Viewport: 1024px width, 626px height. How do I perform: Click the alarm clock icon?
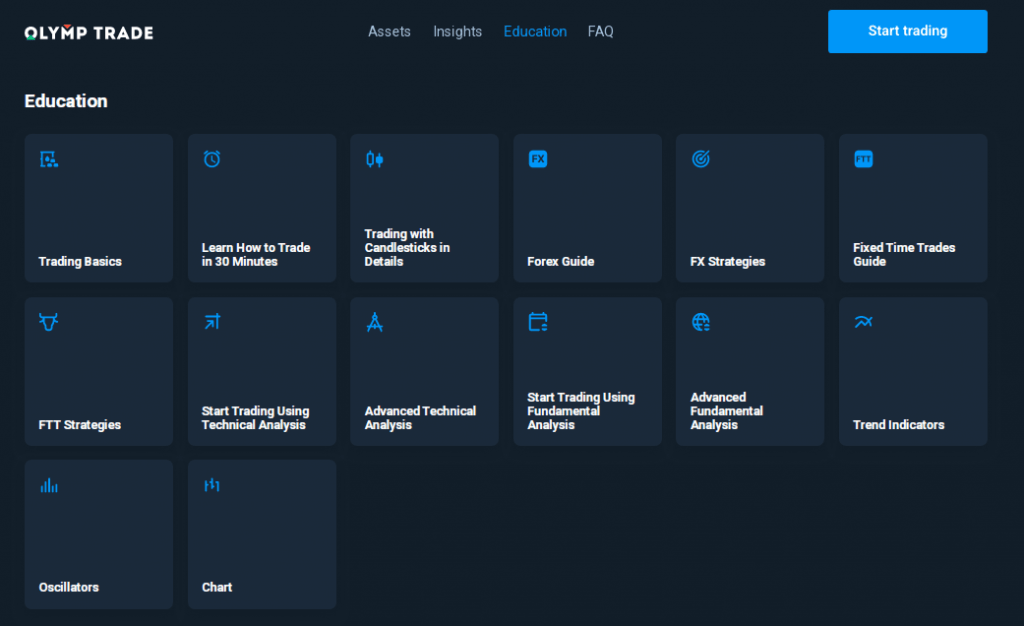[212, 159]
